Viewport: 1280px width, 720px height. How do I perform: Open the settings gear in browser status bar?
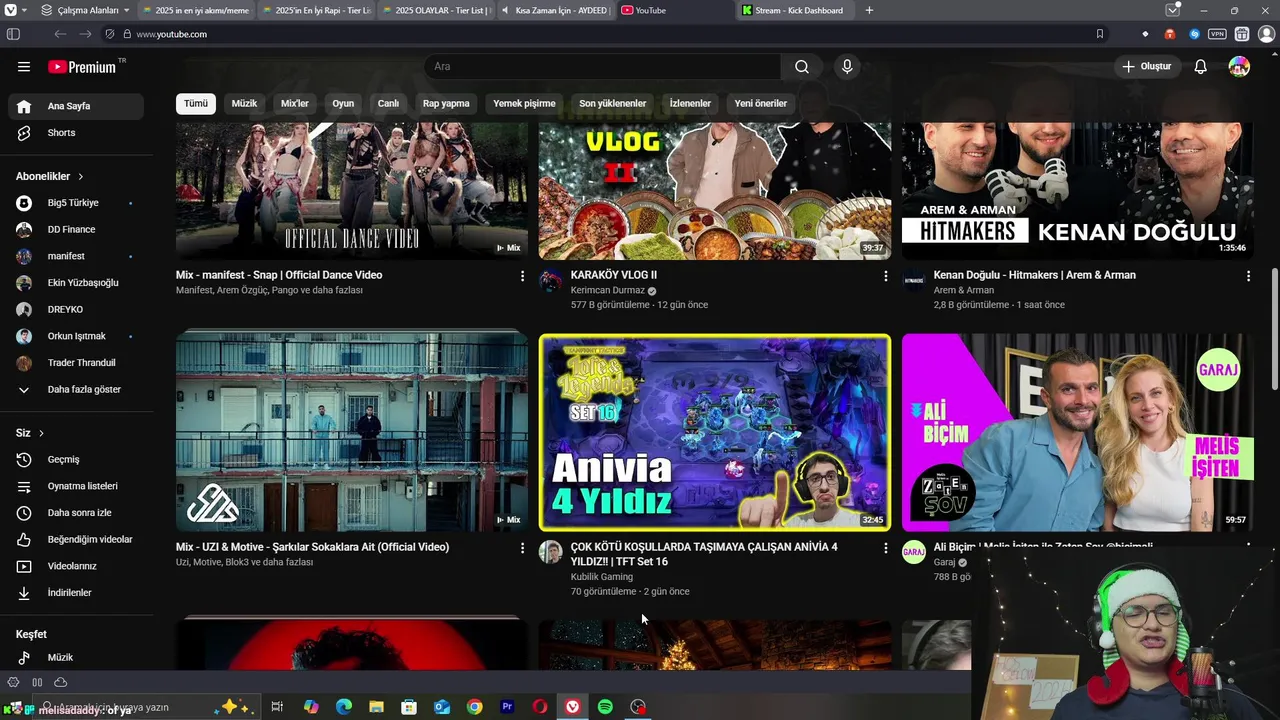tap(13, 682)
